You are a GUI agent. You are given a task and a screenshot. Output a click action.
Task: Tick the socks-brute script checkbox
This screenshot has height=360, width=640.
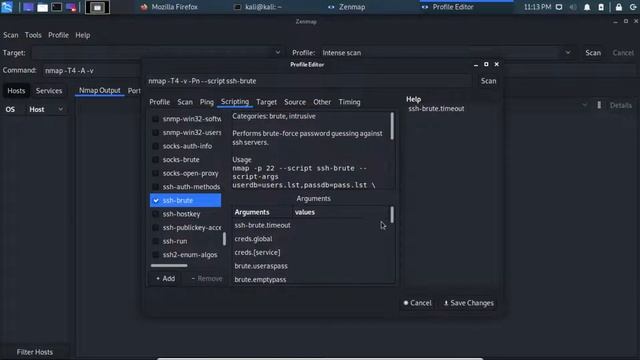(156, 160)
